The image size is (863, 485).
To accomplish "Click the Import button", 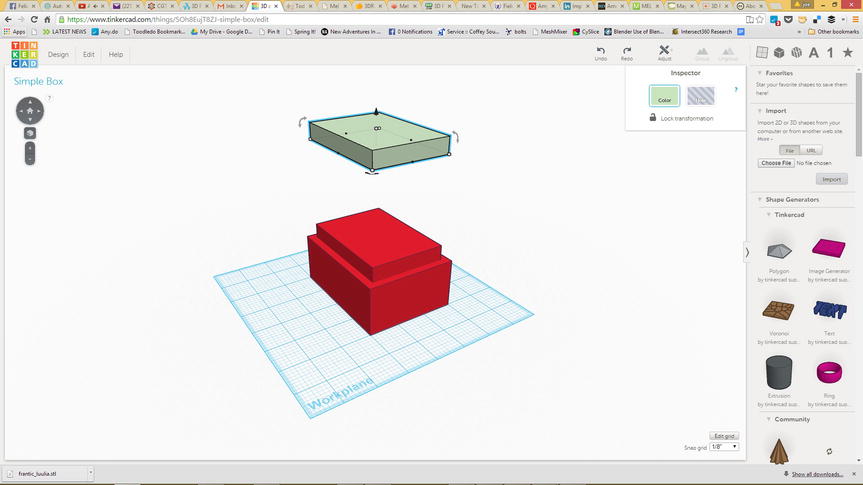I will 832,179.
